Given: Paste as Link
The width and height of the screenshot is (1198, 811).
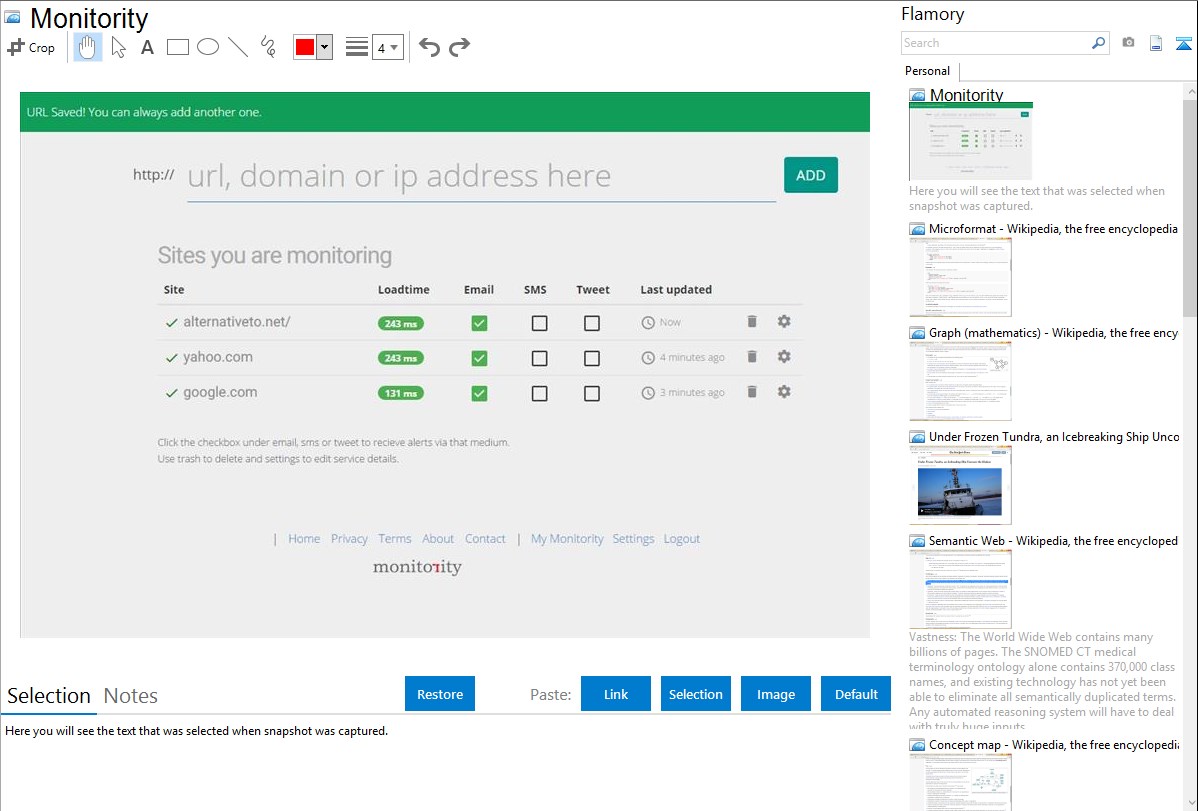Looking at the screenshot, I should [x=616, y=694].
